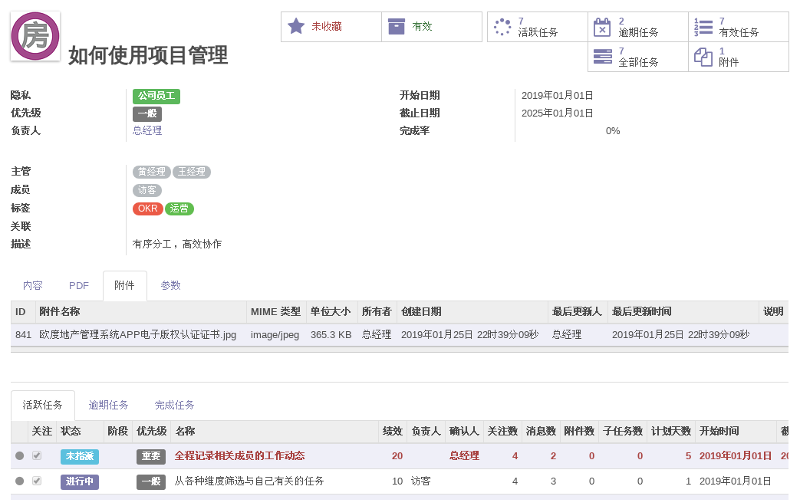Open 有效任务 via the numbered list icon
This screenshot has height=500, width=800.
703,26
